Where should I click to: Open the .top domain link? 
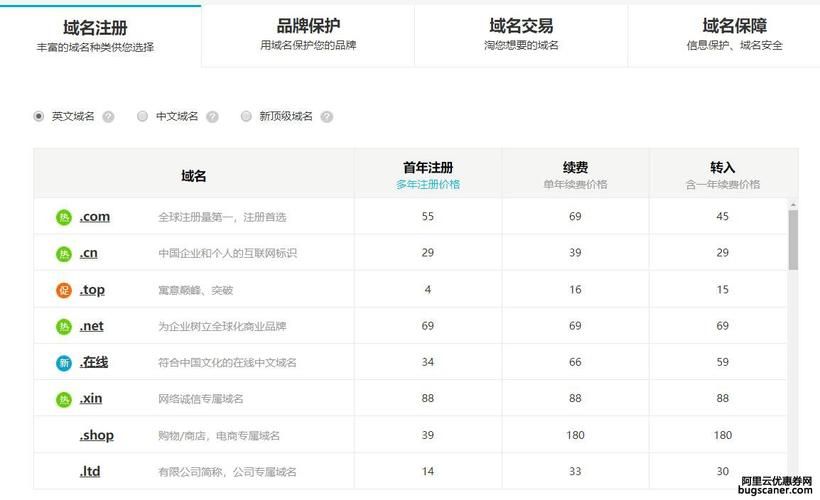pyautogui.click(x=92, y=290)
